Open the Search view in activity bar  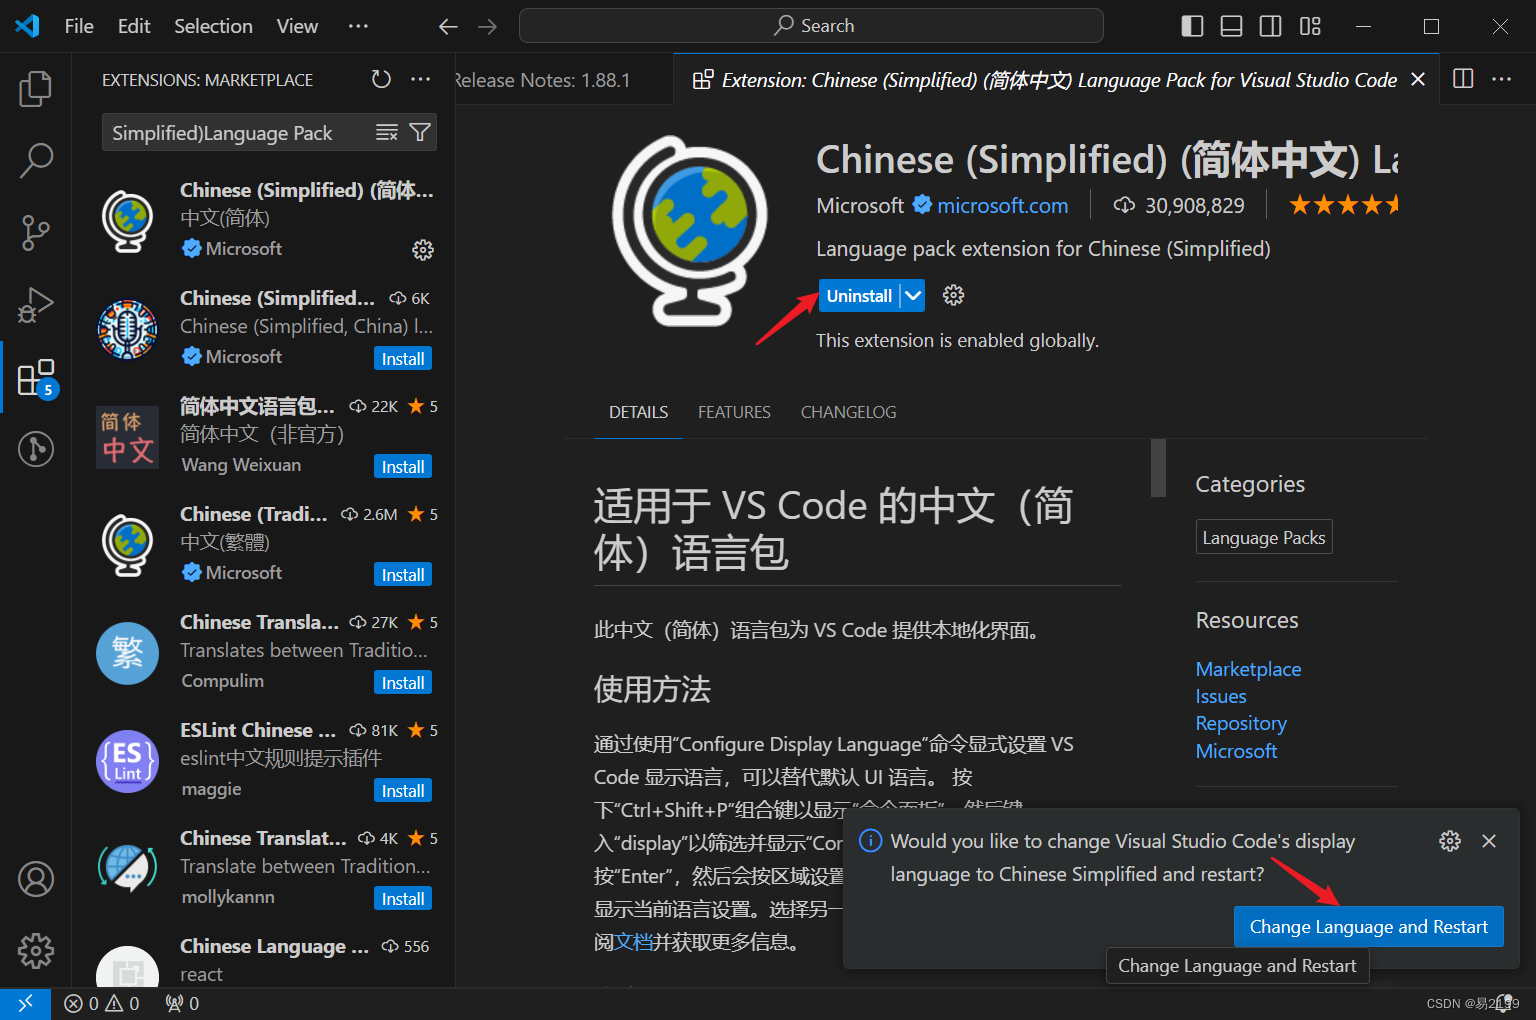click(x=36, y=160)
